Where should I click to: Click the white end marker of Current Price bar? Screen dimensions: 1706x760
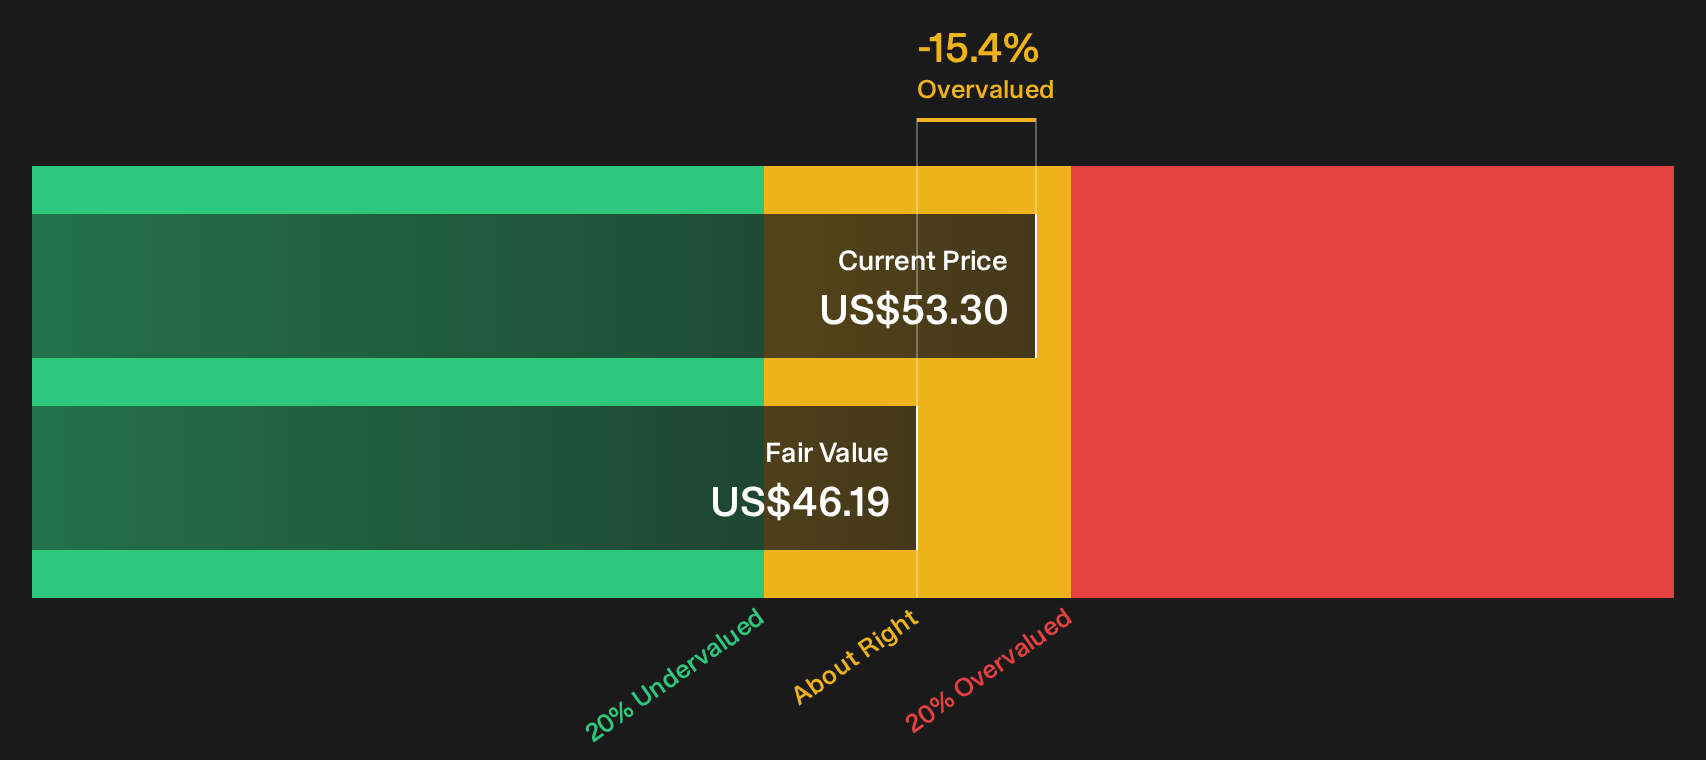tap(1036, 286)
